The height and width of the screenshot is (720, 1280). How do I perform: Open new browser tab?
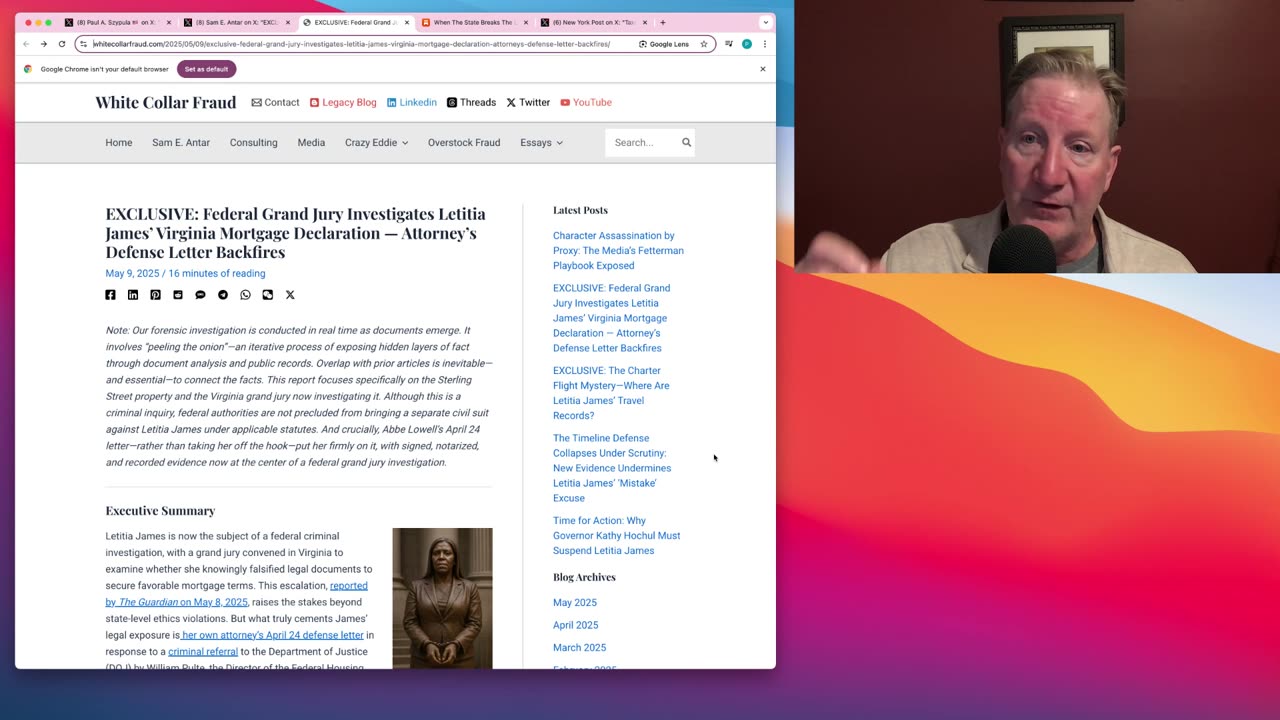(662, 22)
